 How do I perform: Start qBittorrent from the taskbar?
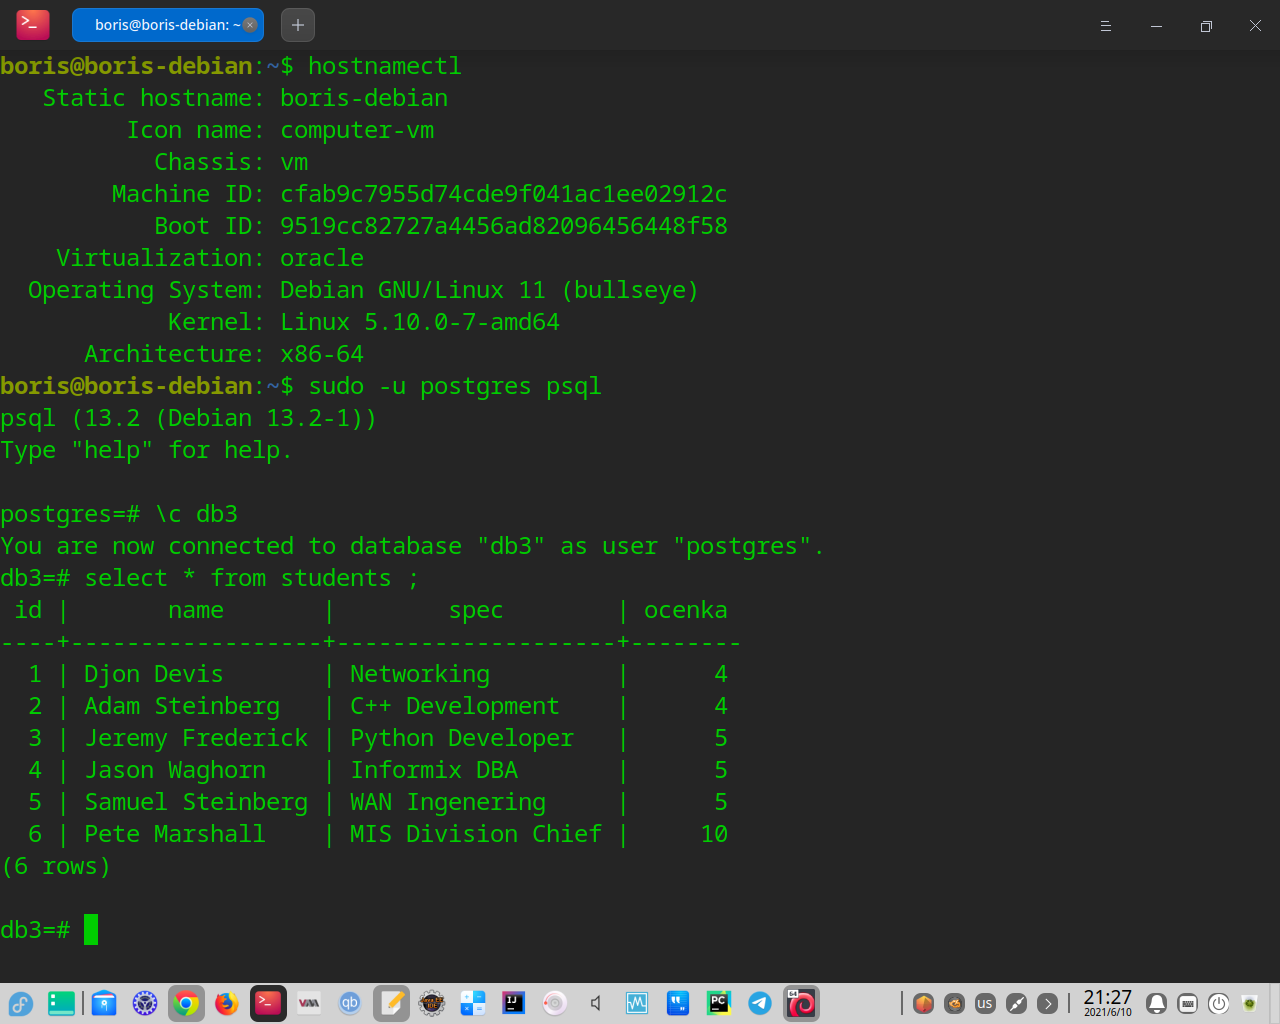350,1003
